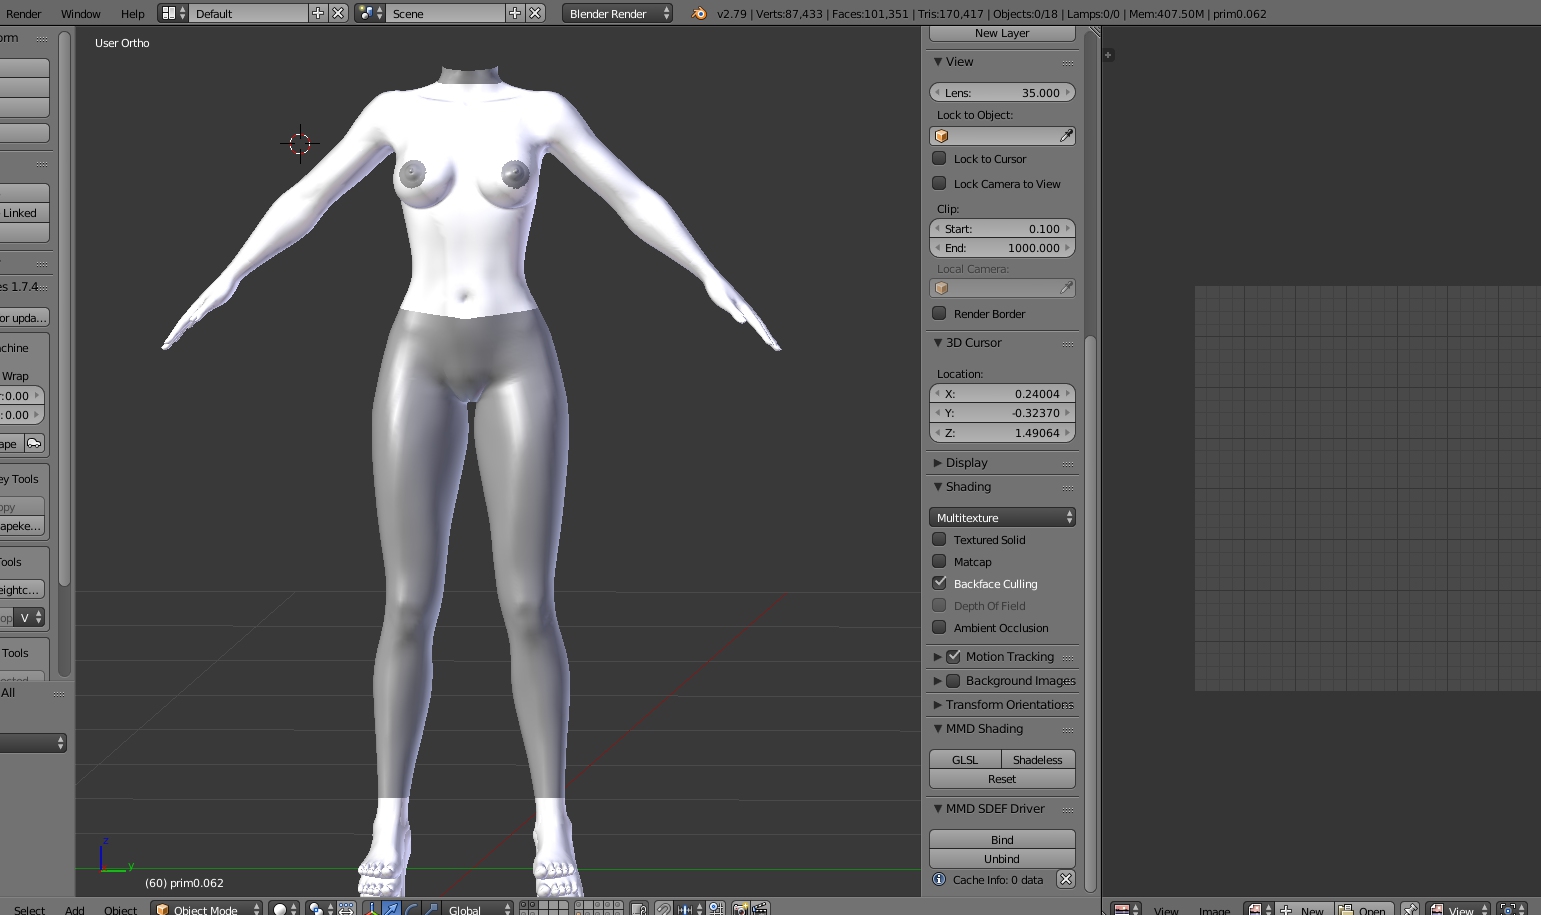Enable Textured Solid checkbox
1541x915 pixels.
tap(939, 539)
